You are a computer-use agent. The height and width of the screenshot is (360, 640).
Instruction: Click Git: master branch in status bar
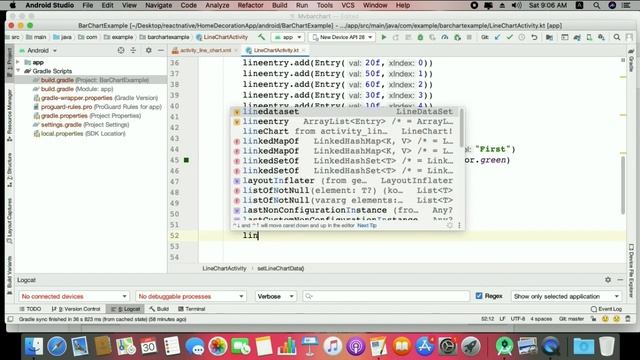571,319
